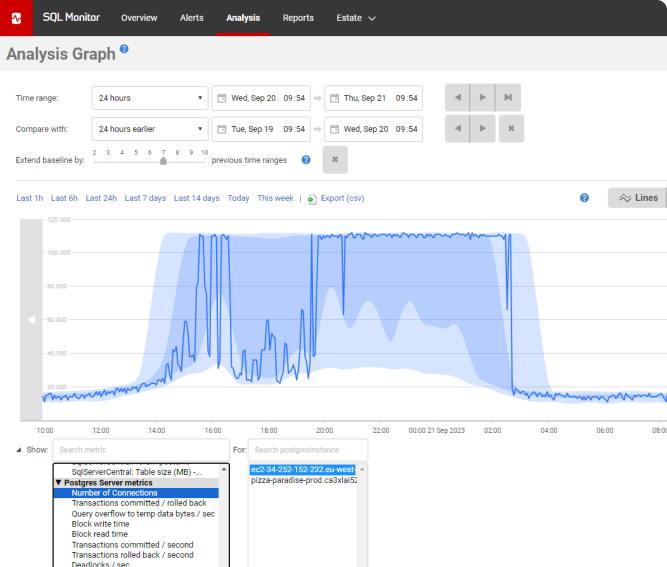
Task: Focus the Search metric input field
Action: pos(141,450)
